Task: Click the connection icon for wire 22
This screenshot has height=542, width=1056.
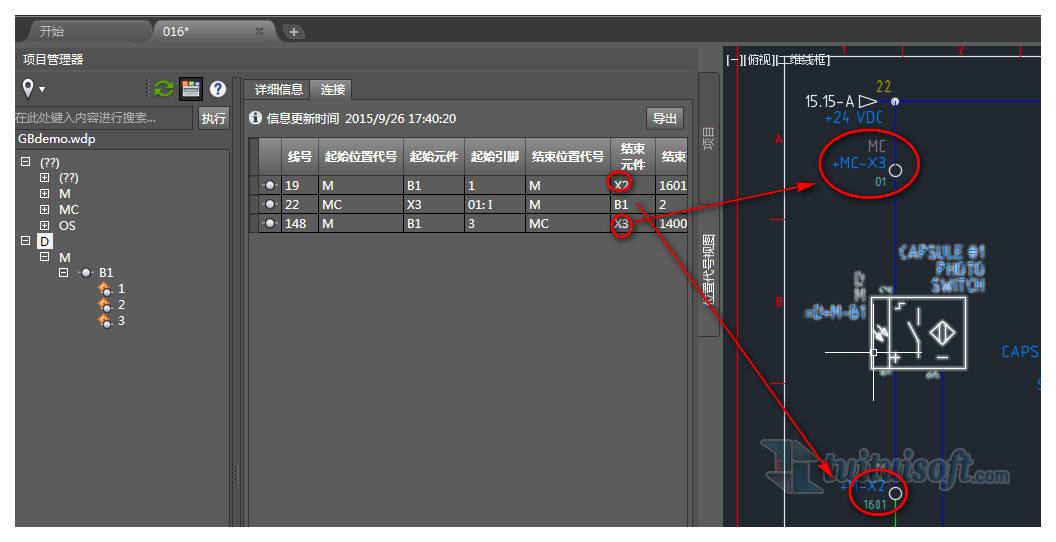Action: pos(269,204)
